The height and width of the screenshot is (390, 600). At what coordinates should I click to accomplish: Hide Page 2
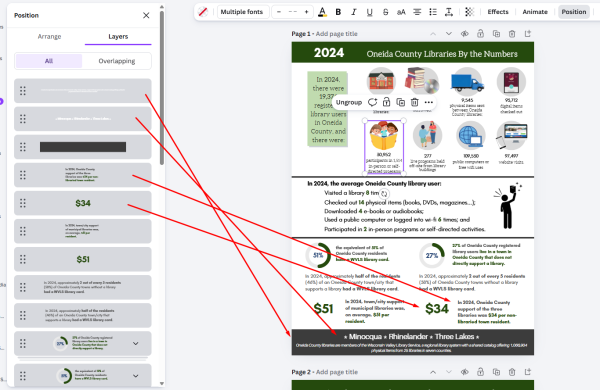(465, 372)
